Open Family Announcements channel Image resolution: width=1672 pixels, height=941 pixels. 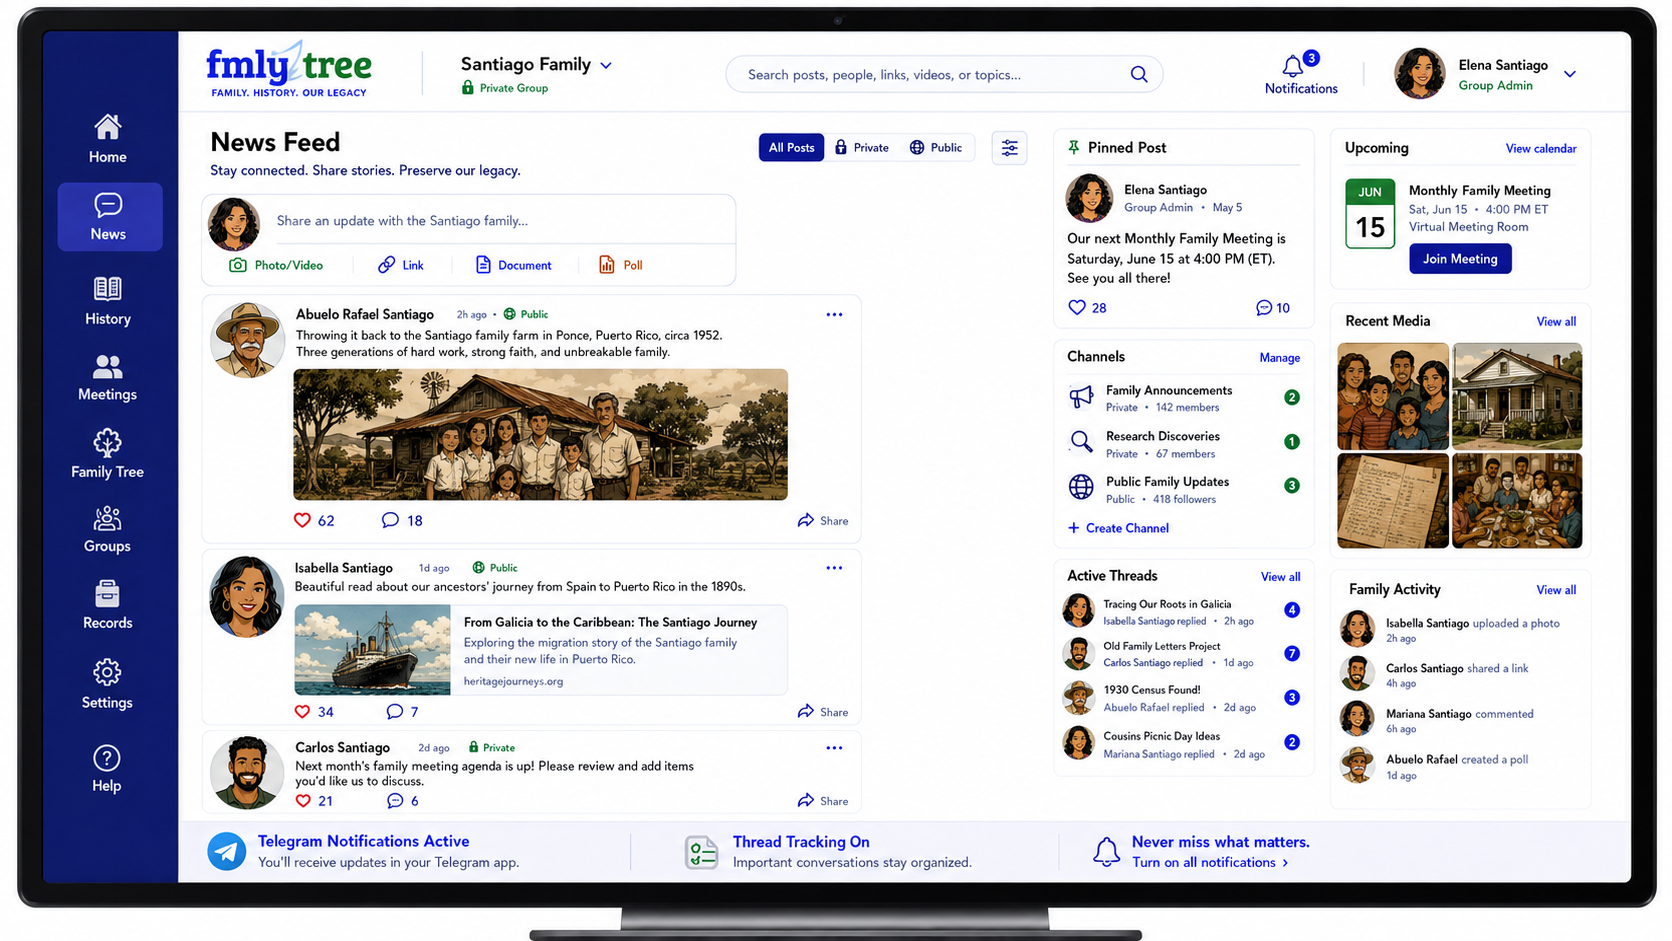click(1183, 398)
